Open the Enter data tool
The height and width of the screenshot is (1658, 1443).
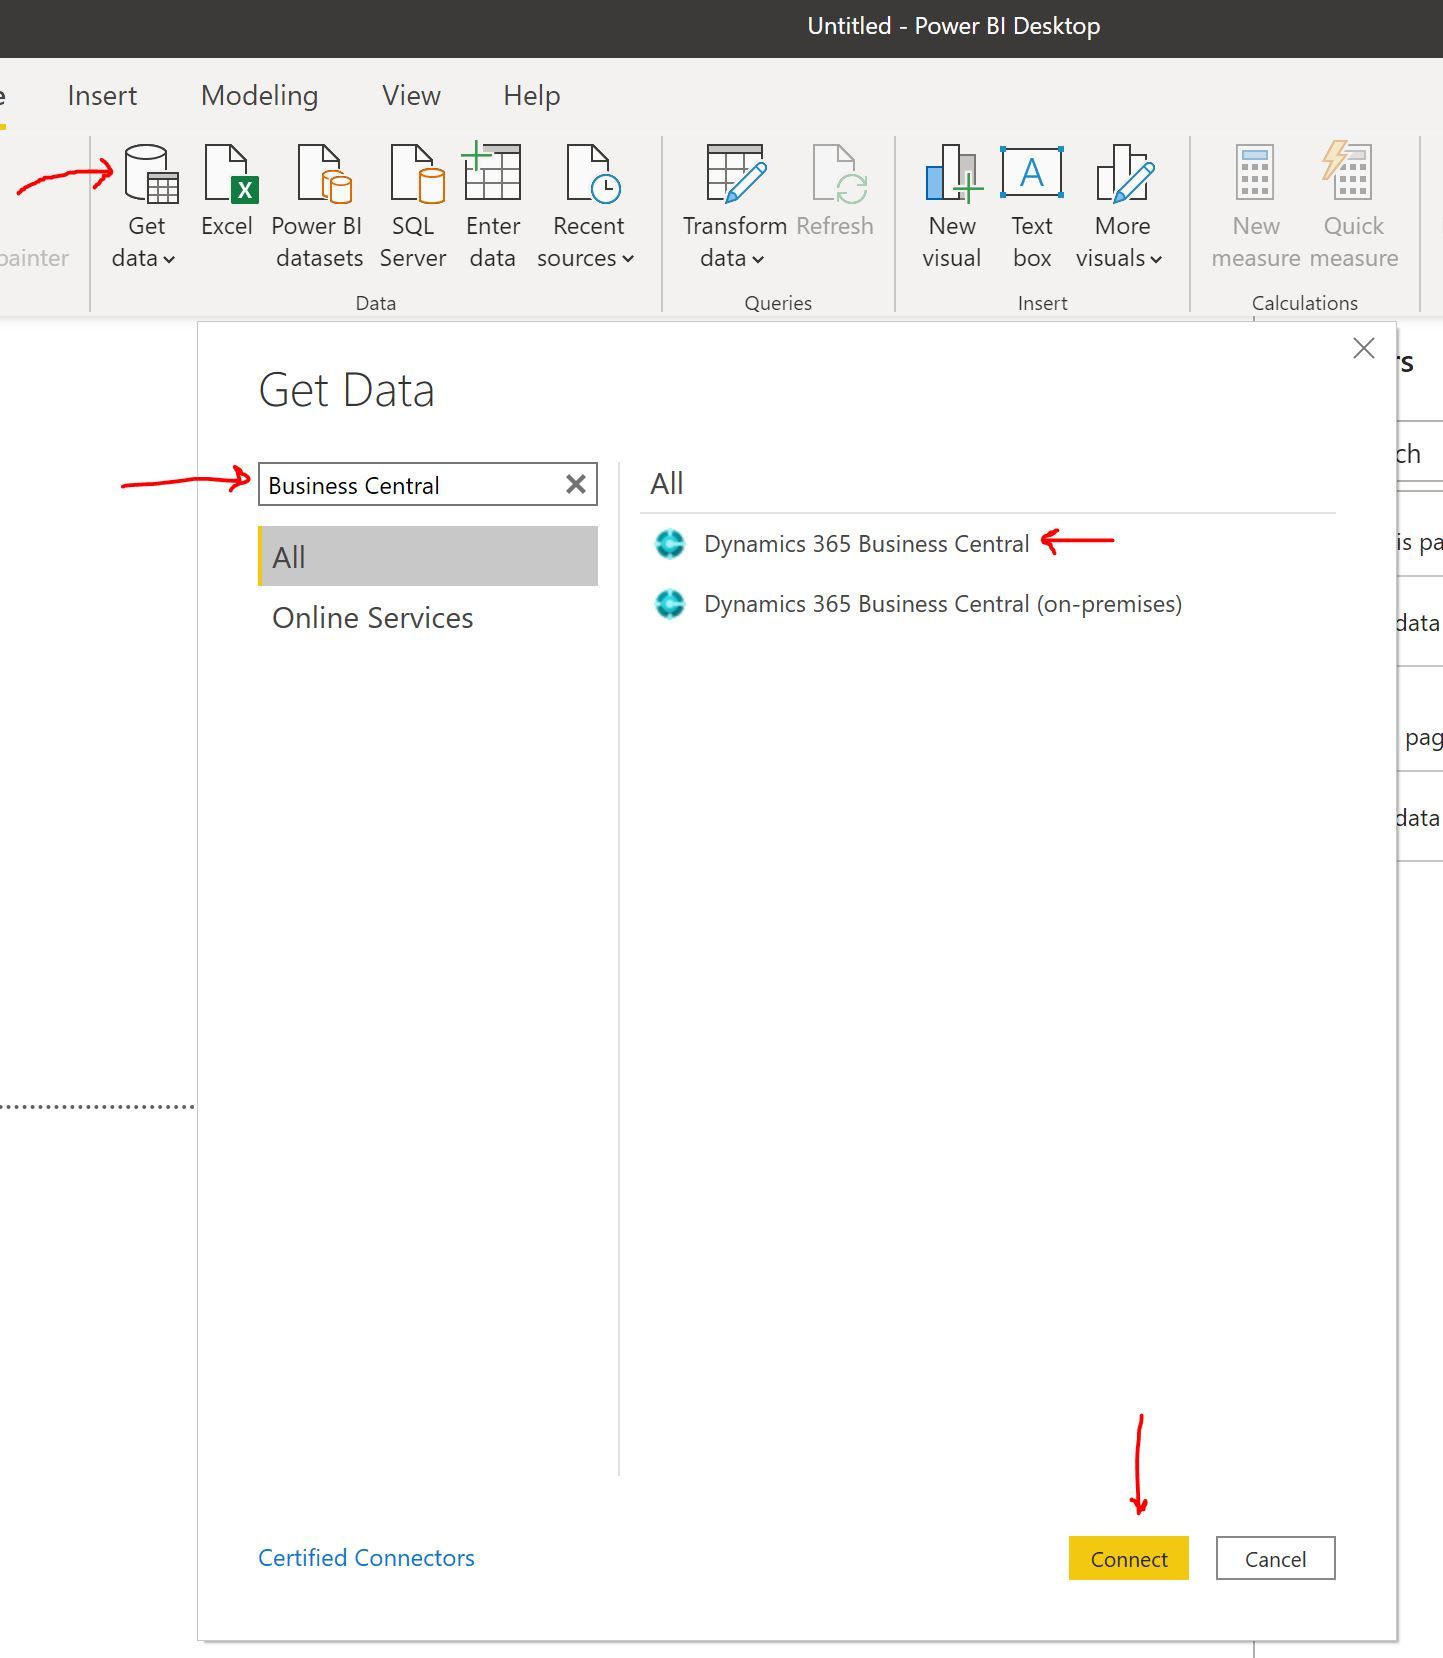pos(492,206)
